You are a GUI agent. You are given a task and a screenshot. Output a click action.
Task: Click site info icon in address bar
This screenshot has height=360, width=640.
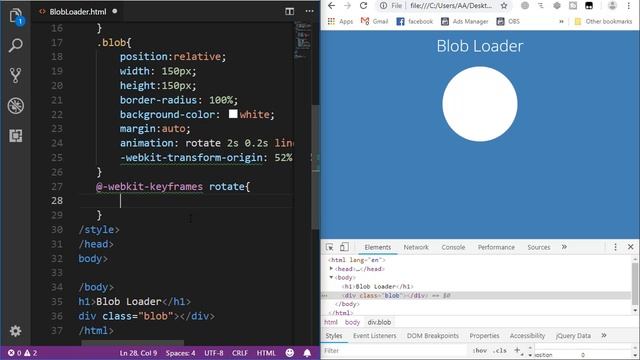coord(383,6)
